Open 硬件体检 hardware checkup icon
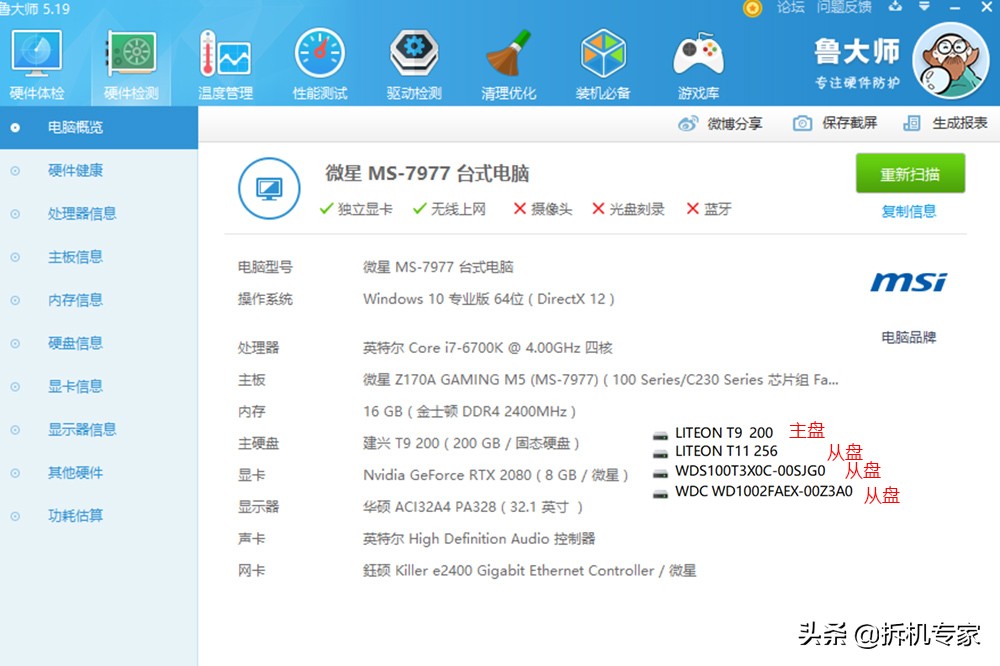The width and height of the screenshot is (1000, 666). pyautogui.click(x=37, y=60)
